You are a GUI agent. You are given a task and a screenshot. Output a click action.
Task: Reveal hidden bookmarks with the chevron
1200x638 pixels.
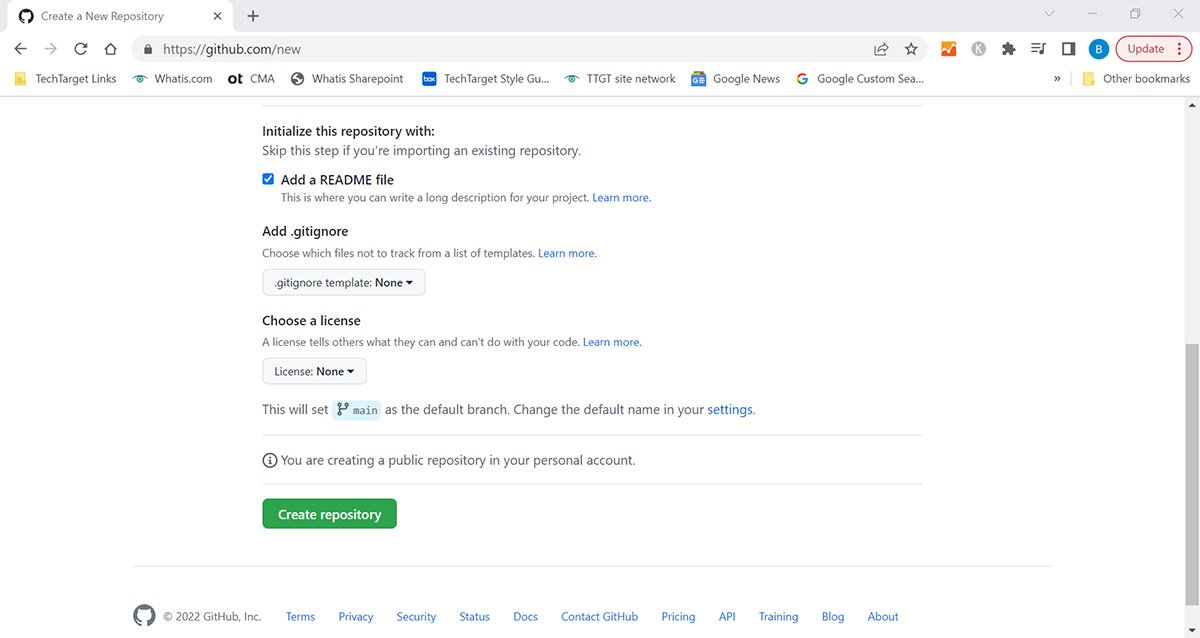tap(1057, 78)
